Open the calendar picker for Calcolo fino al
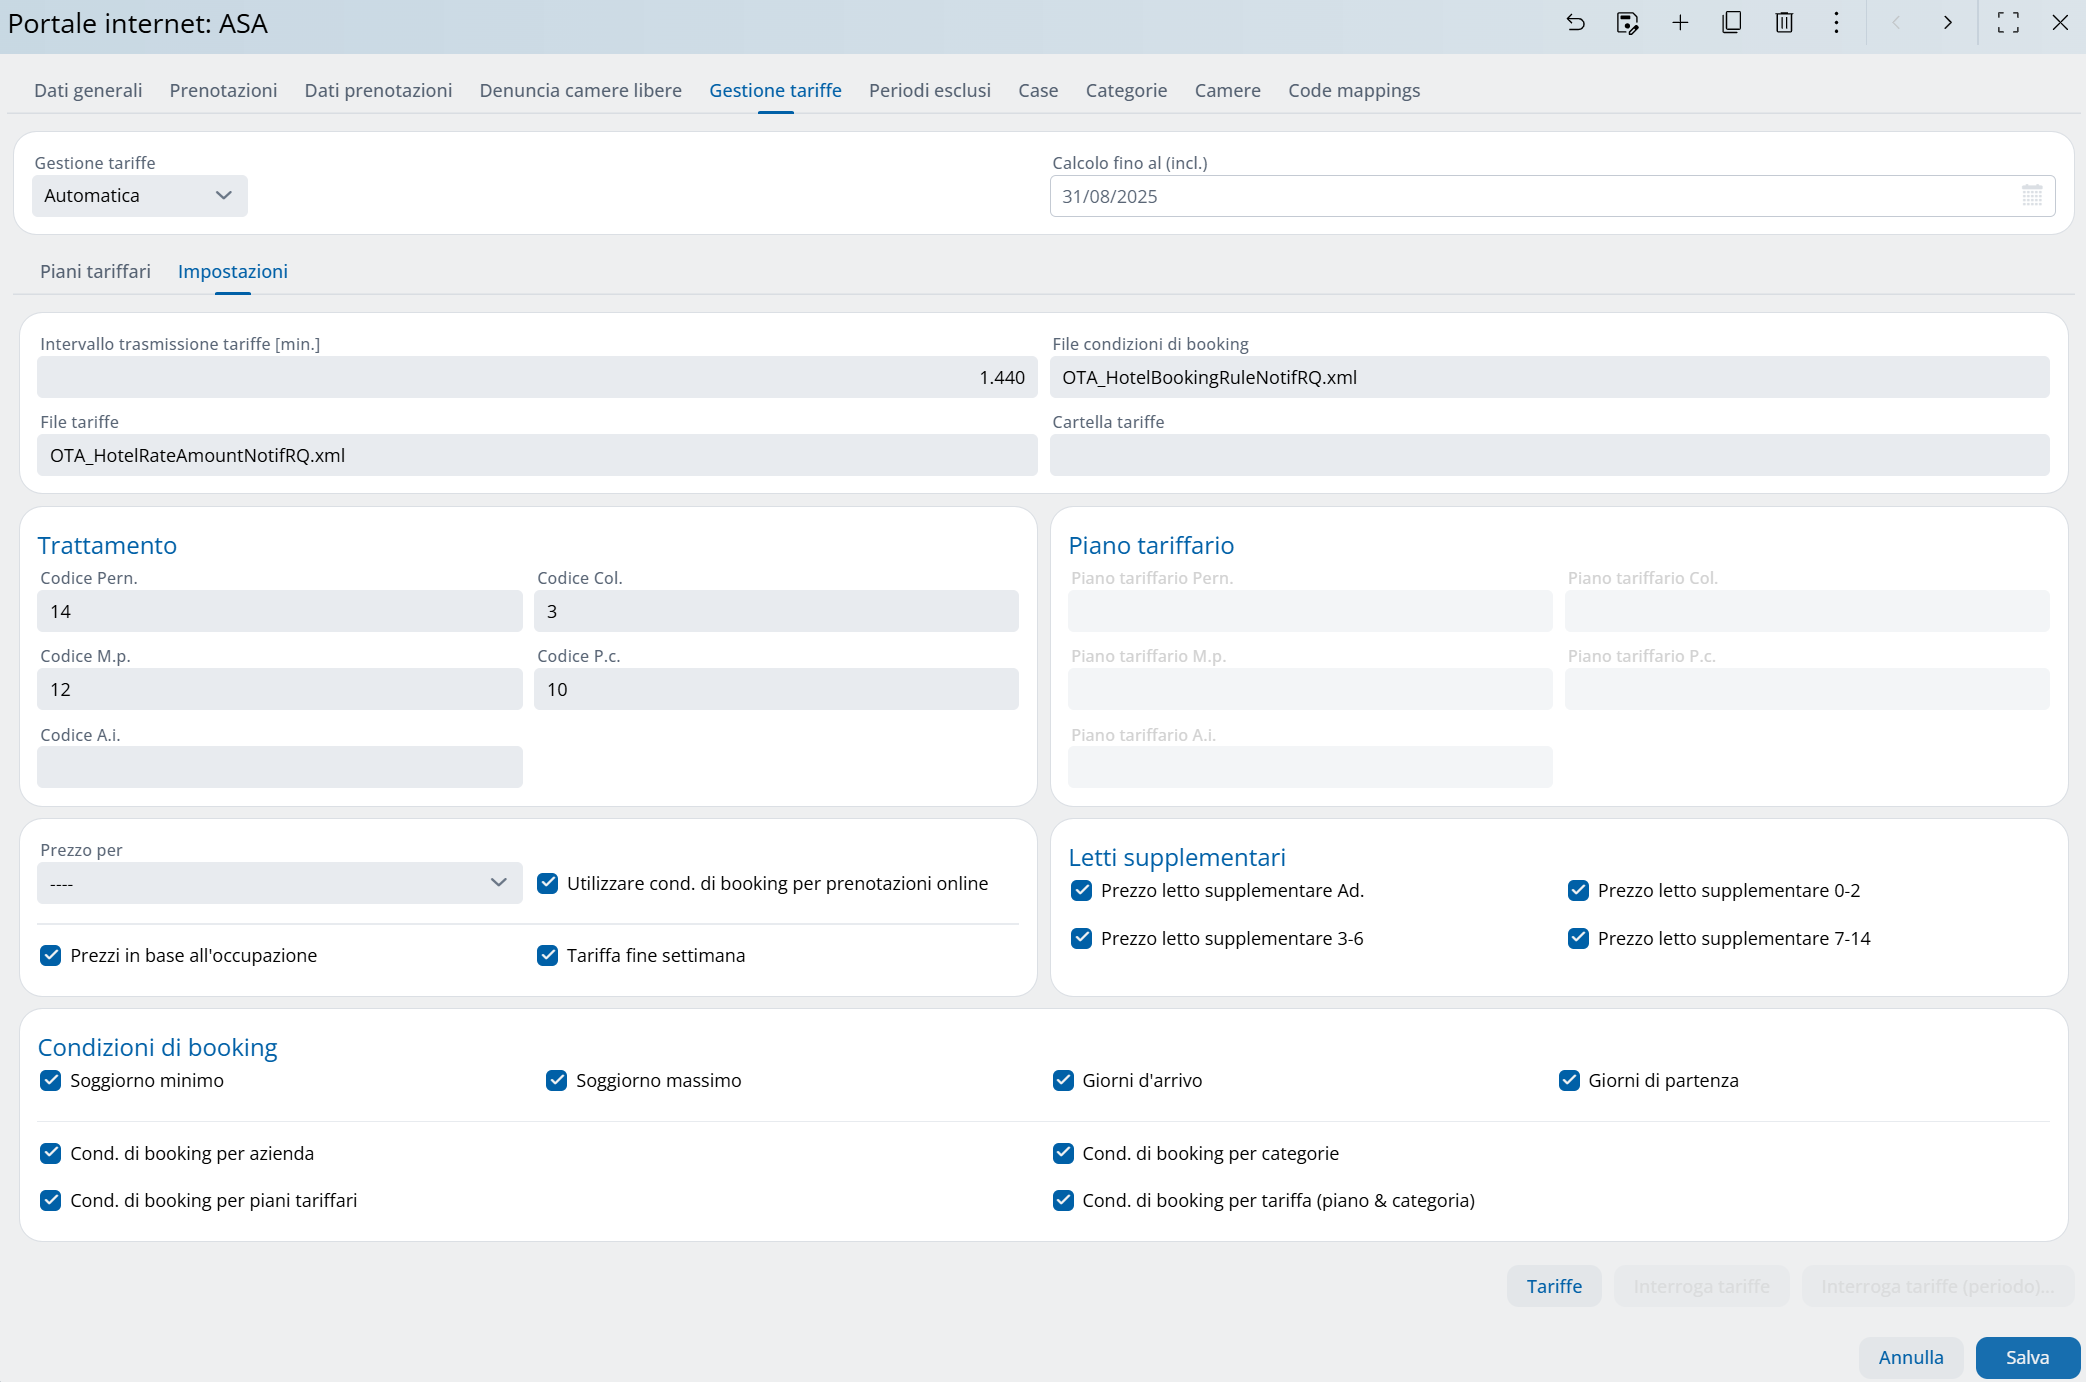 coord(2032,196)
